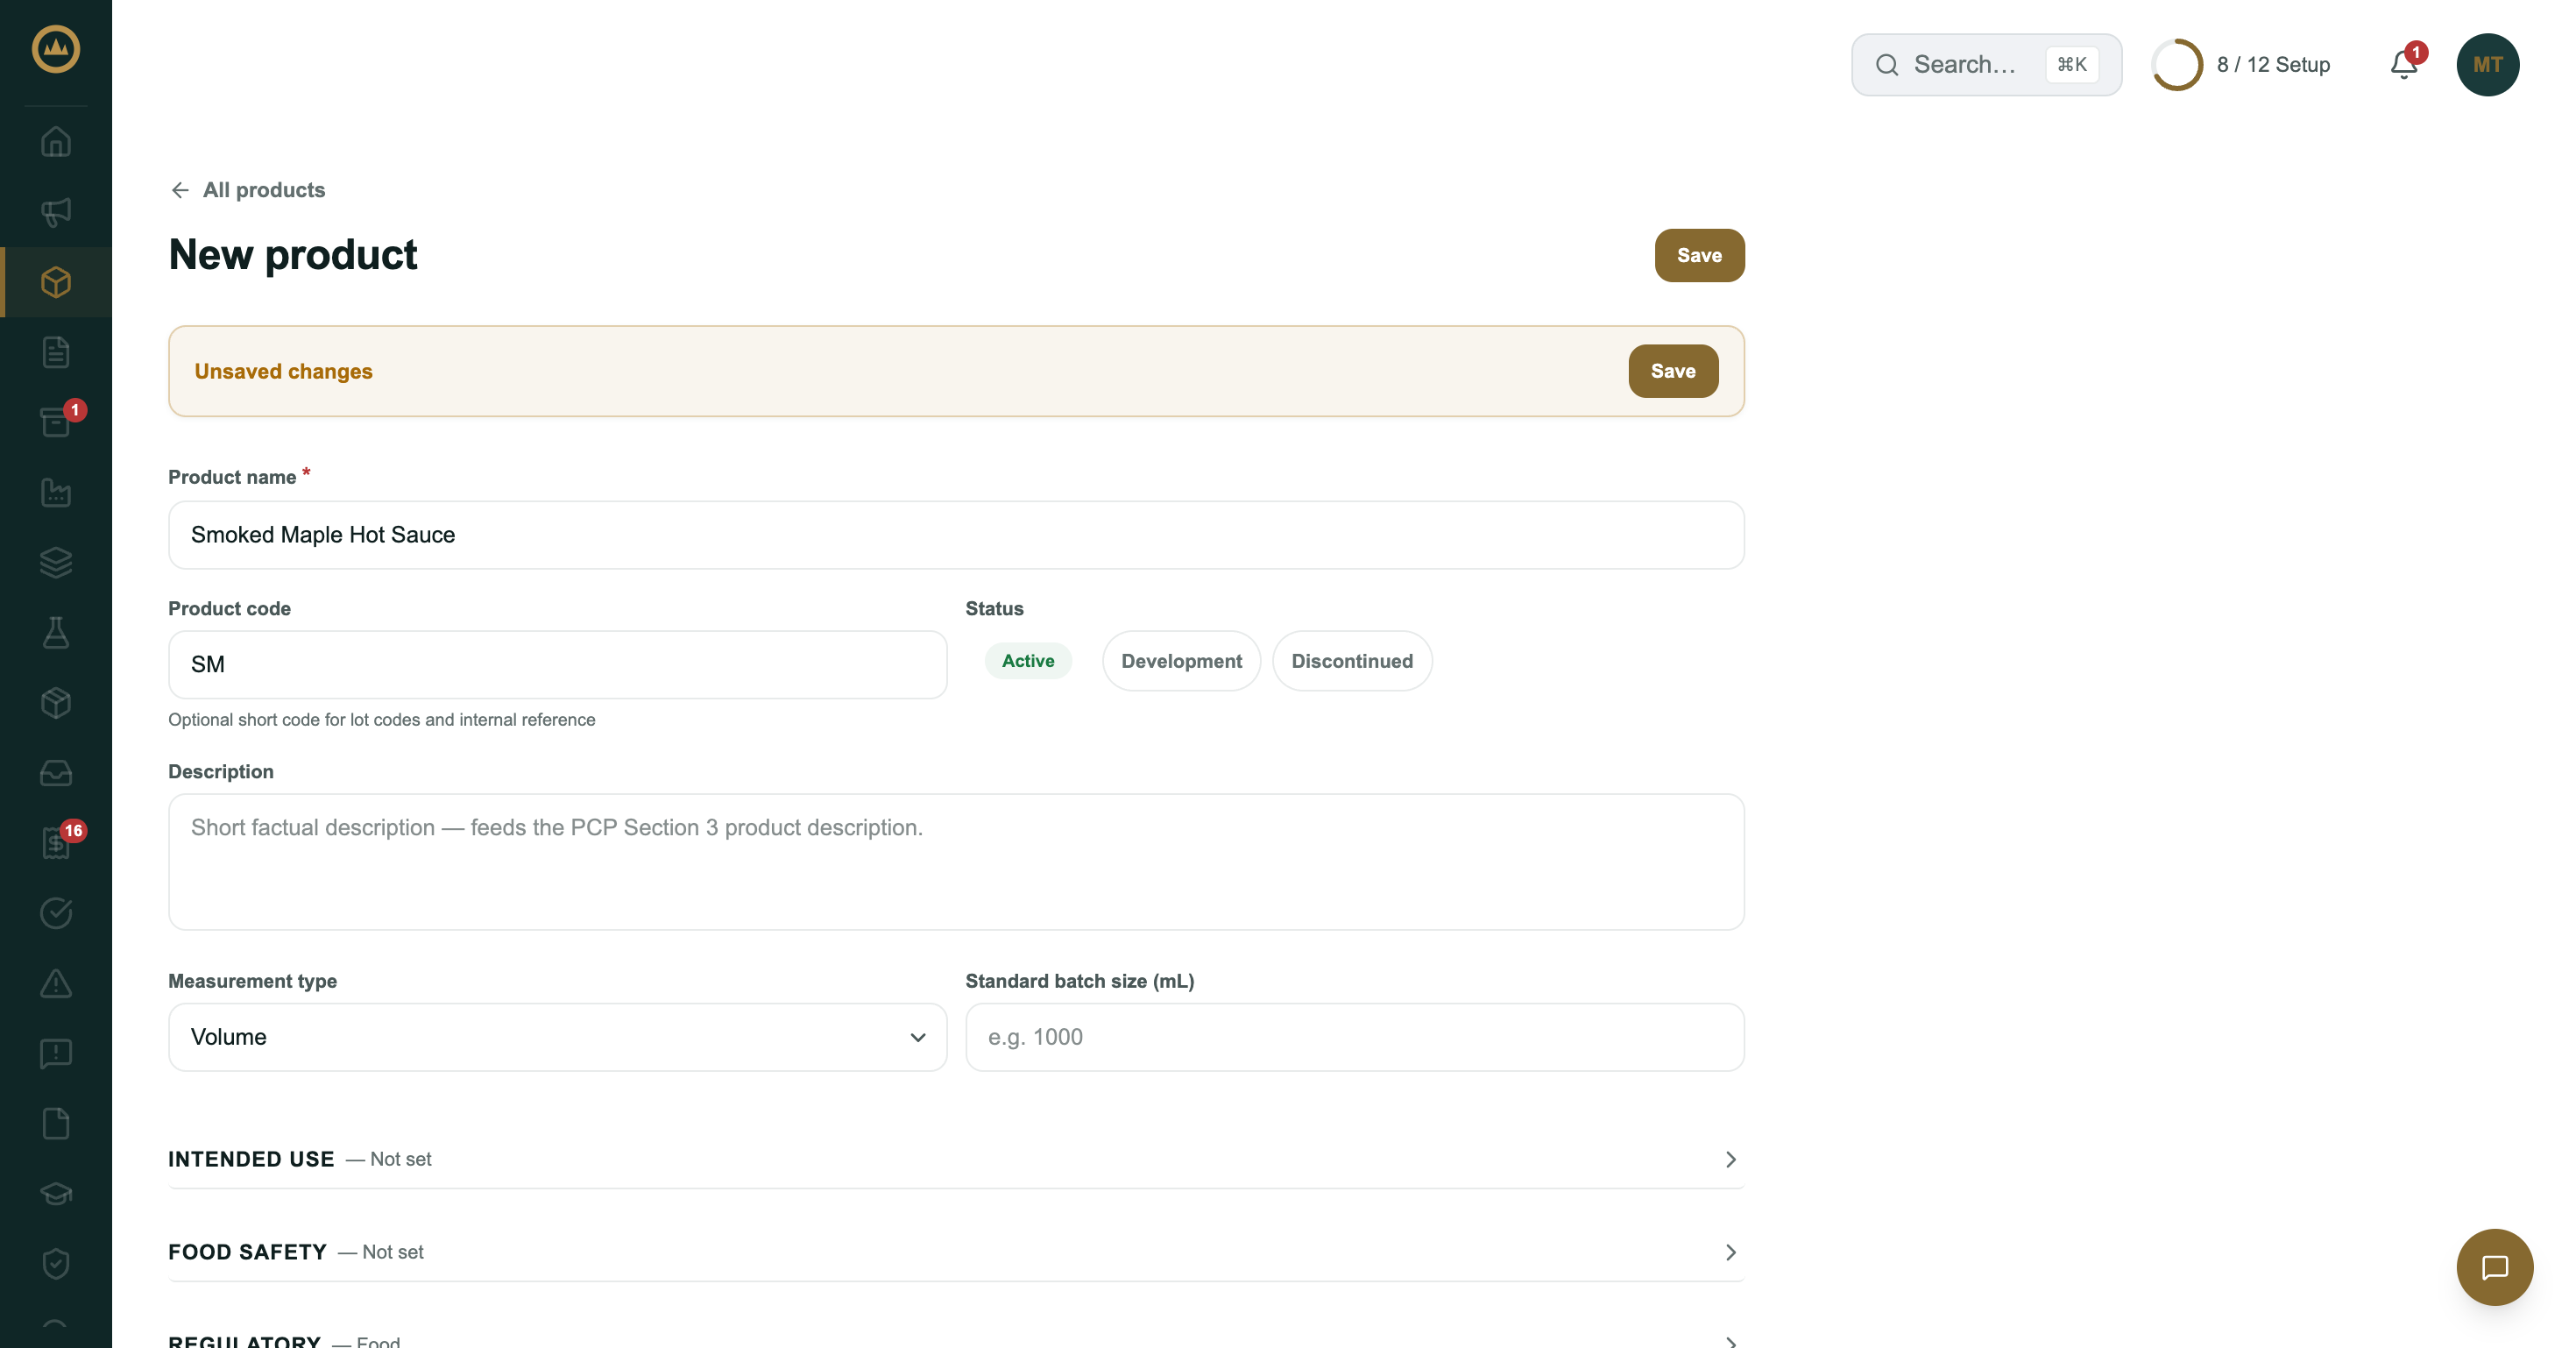
Task: Open the archive box icon with badge 1
Action: pyautogui.click(x=56, y=422)
